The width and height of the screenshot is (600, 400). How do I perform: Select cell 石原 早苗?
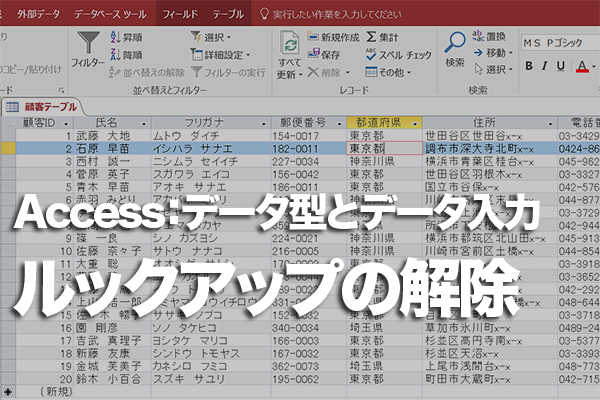click(x=112, y=149)
